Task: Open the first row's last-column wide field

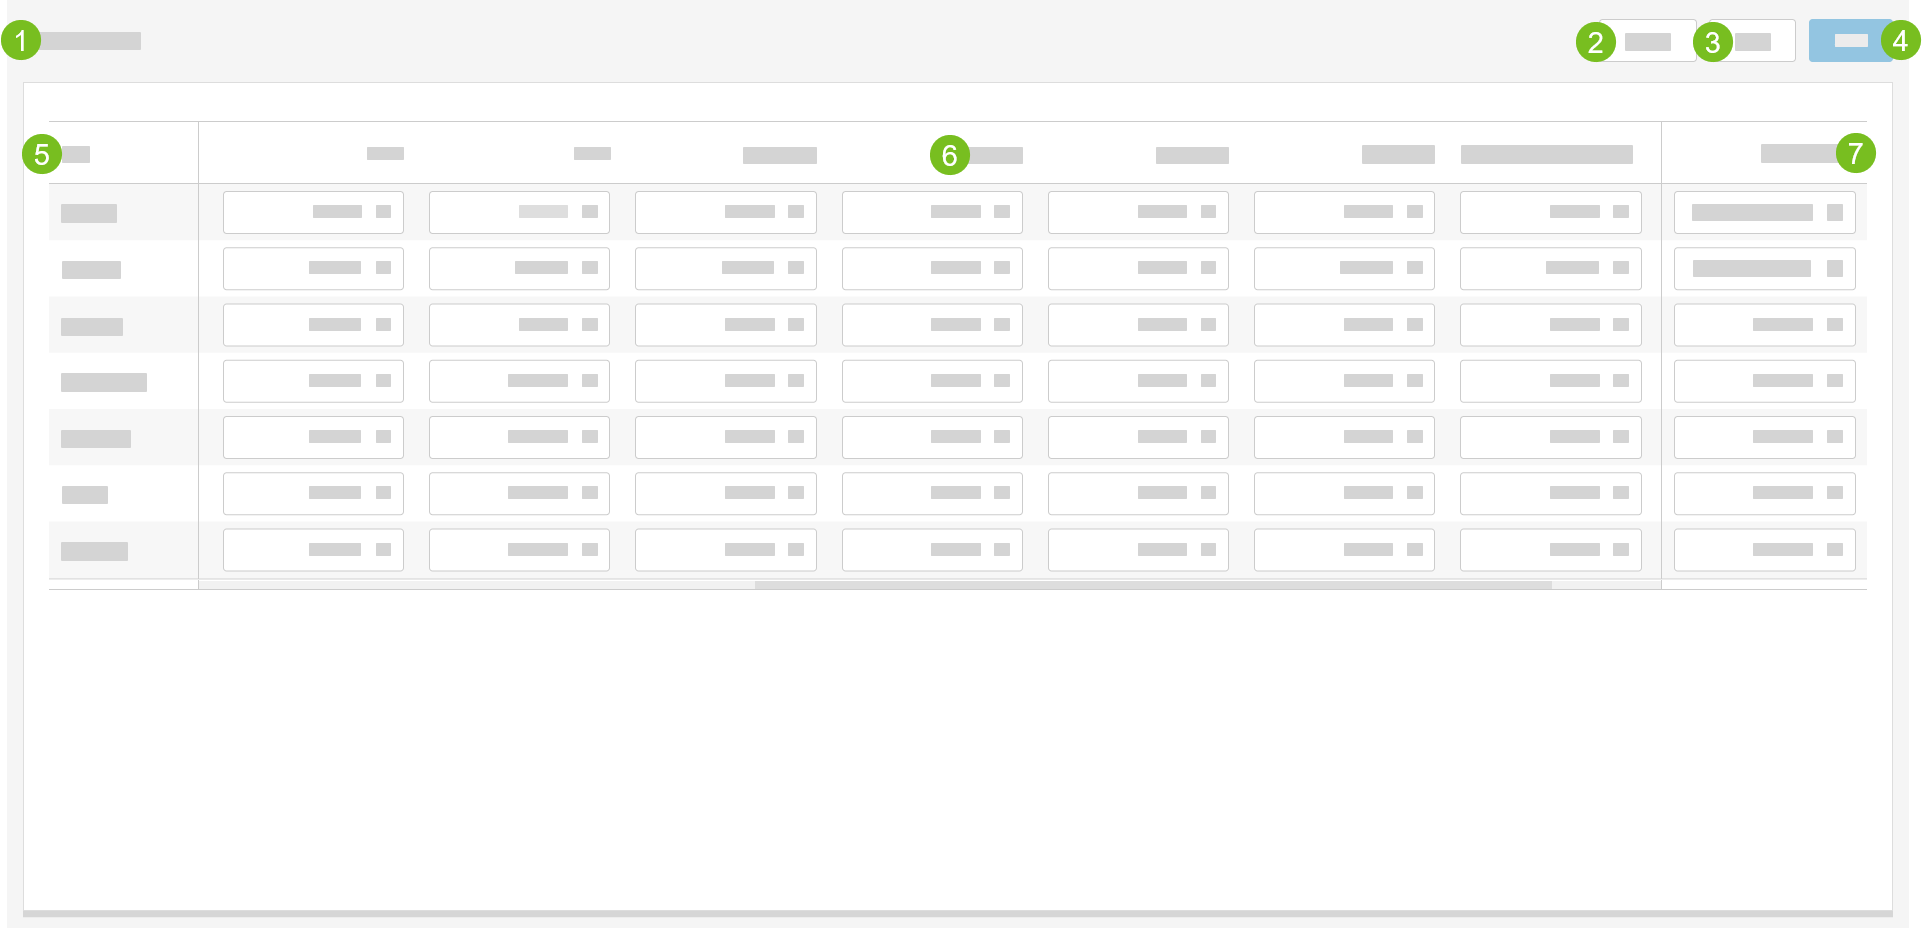Action: (x=1764, y=212)
